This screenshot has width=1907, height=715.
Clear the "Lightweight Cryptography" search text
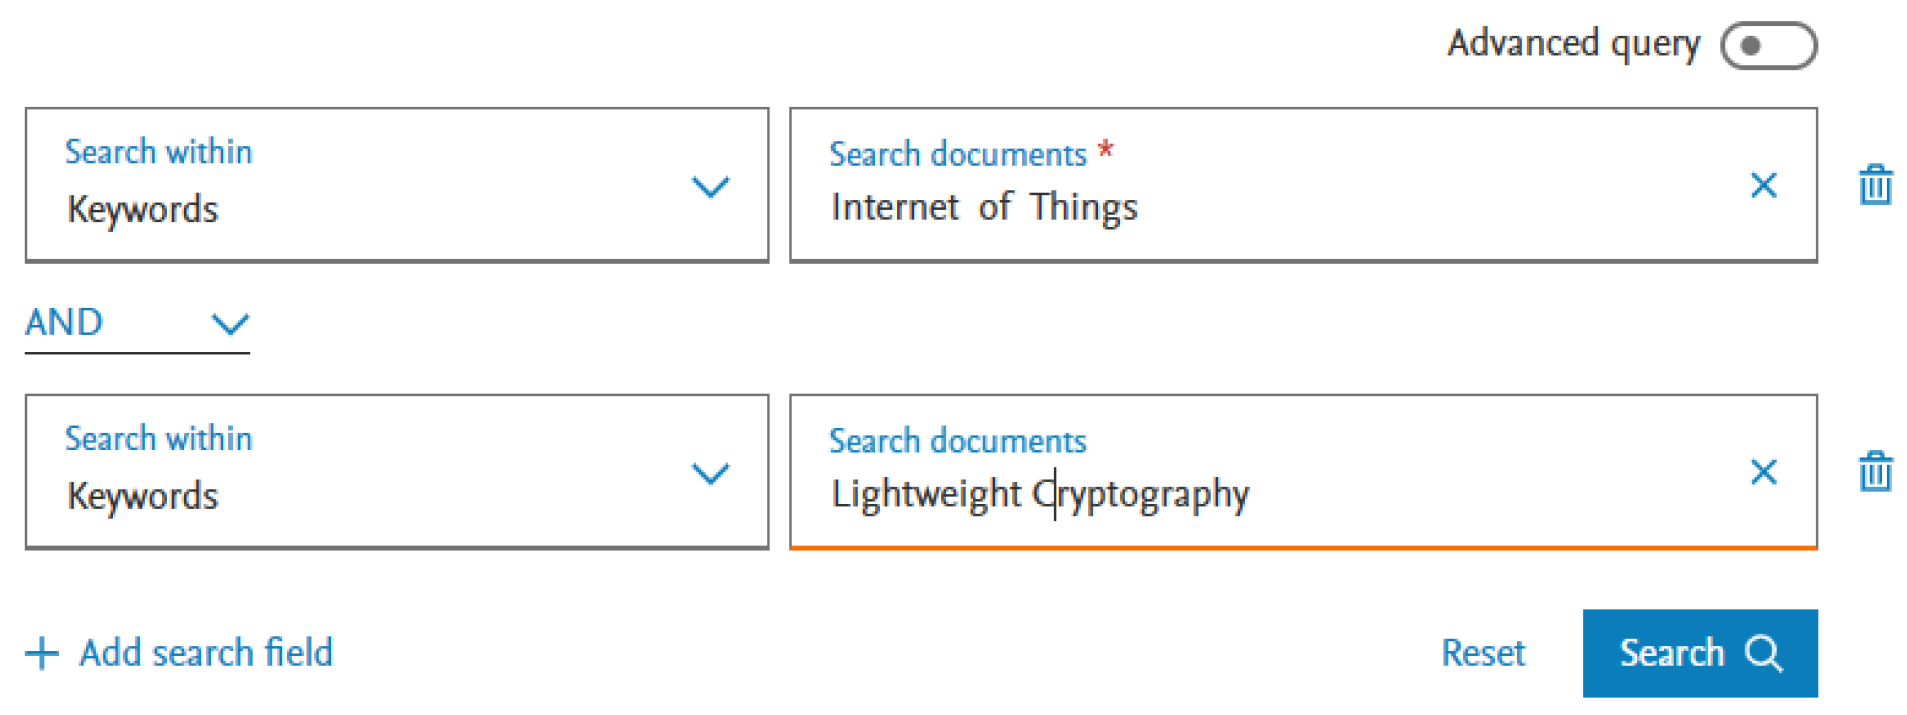[x=1763, y=472]
